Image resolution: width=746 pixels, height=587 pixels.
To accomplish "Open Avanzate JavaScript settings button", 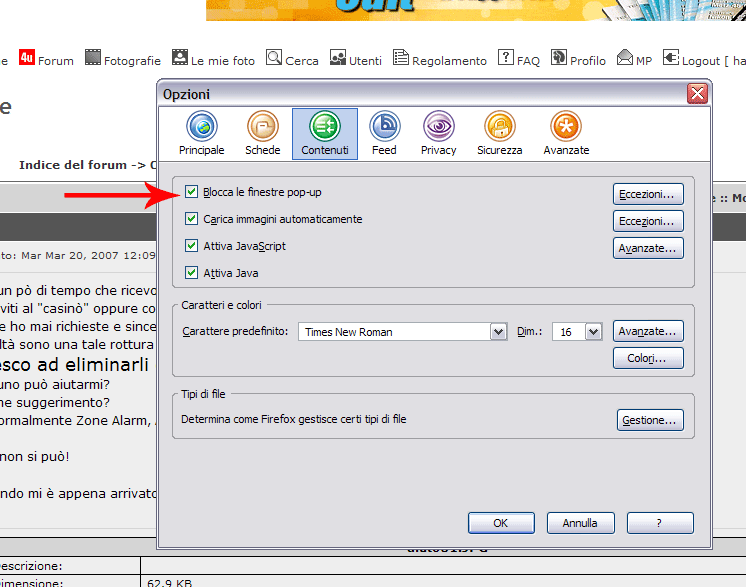I will click(648, 248).
